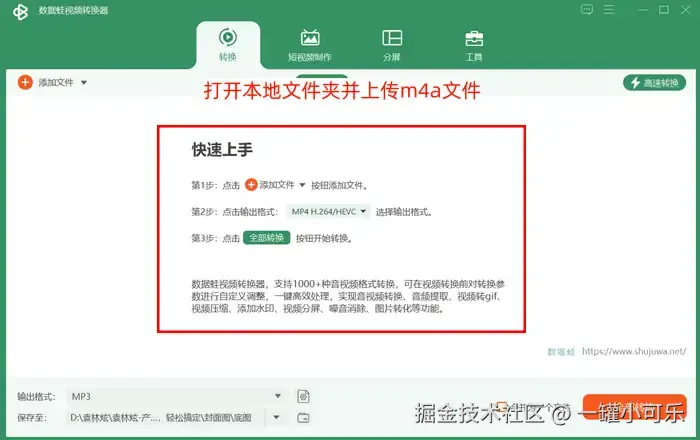Switch to the 短视频制作 tab
The image size is (700, 440).
[310, 46]
